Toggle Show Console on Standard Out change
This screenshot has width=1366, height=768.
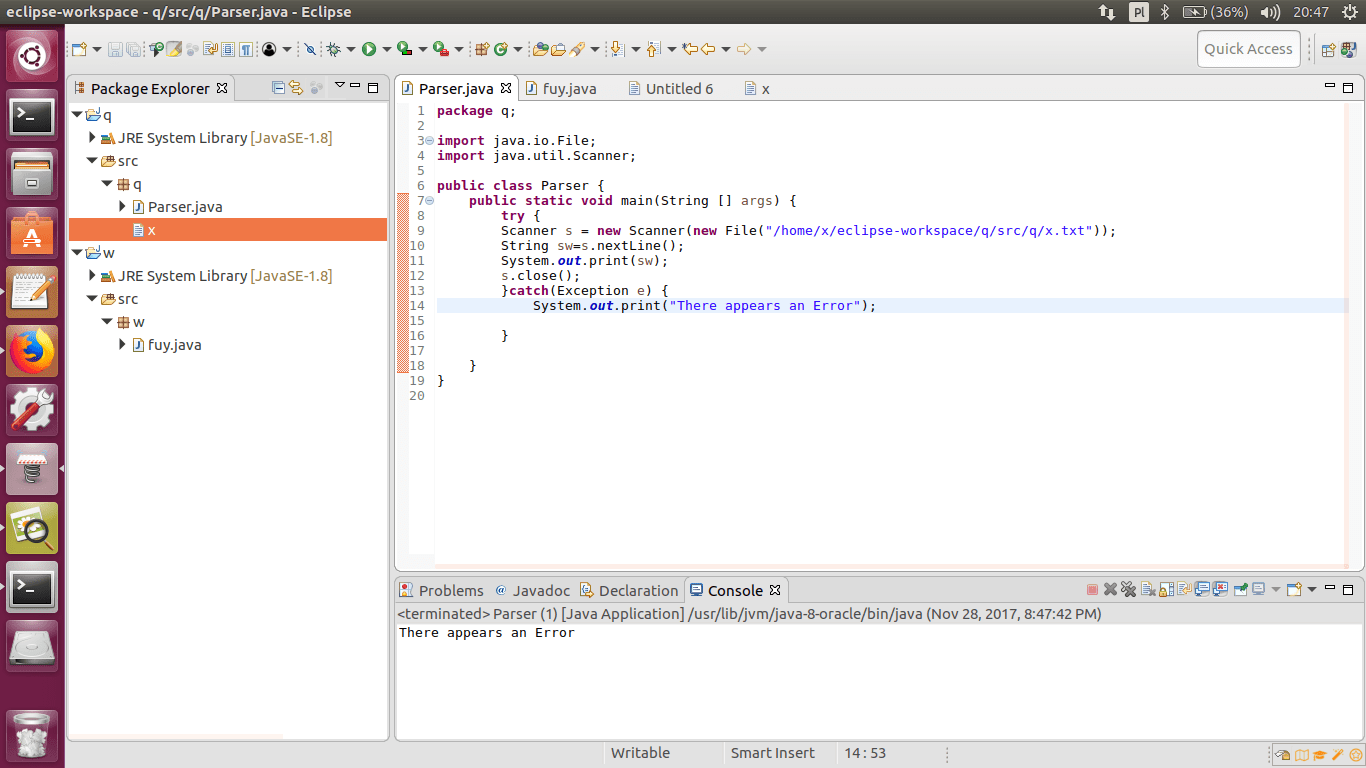pos(1202,590)
